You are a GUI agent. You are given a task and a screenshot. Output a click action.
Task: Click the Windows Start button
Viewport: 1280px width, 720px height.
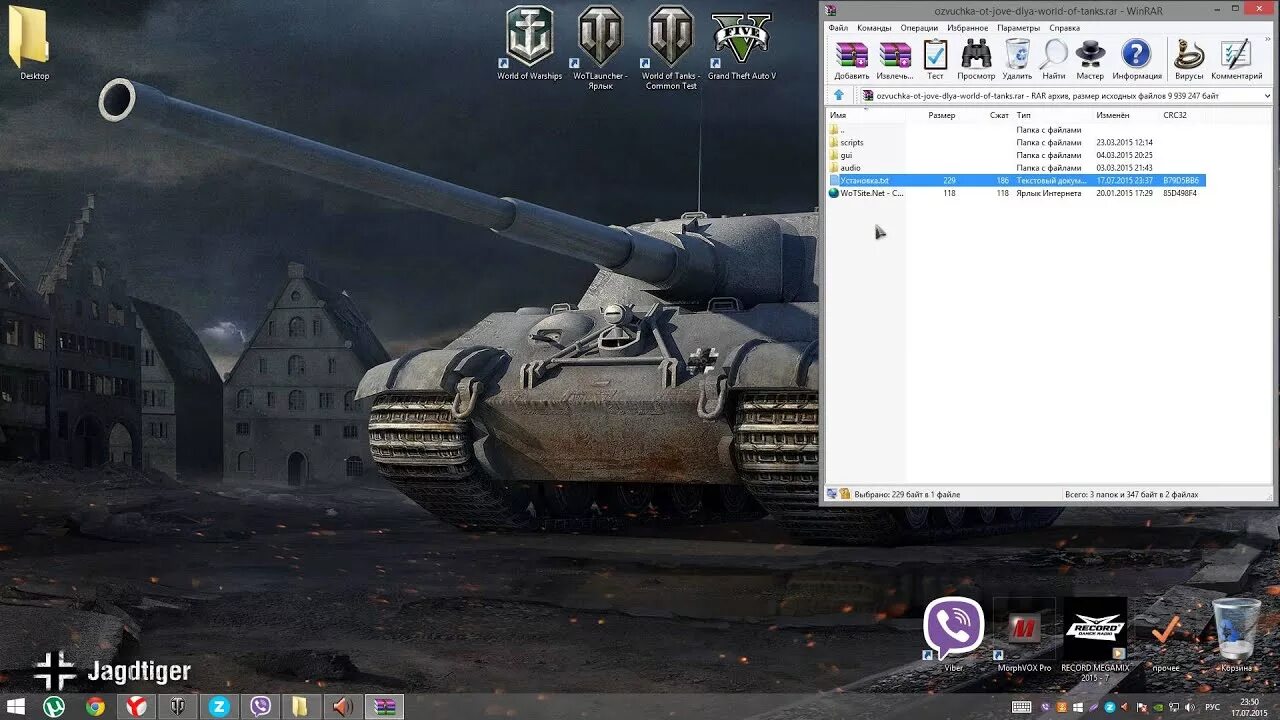tap(17, 707)
